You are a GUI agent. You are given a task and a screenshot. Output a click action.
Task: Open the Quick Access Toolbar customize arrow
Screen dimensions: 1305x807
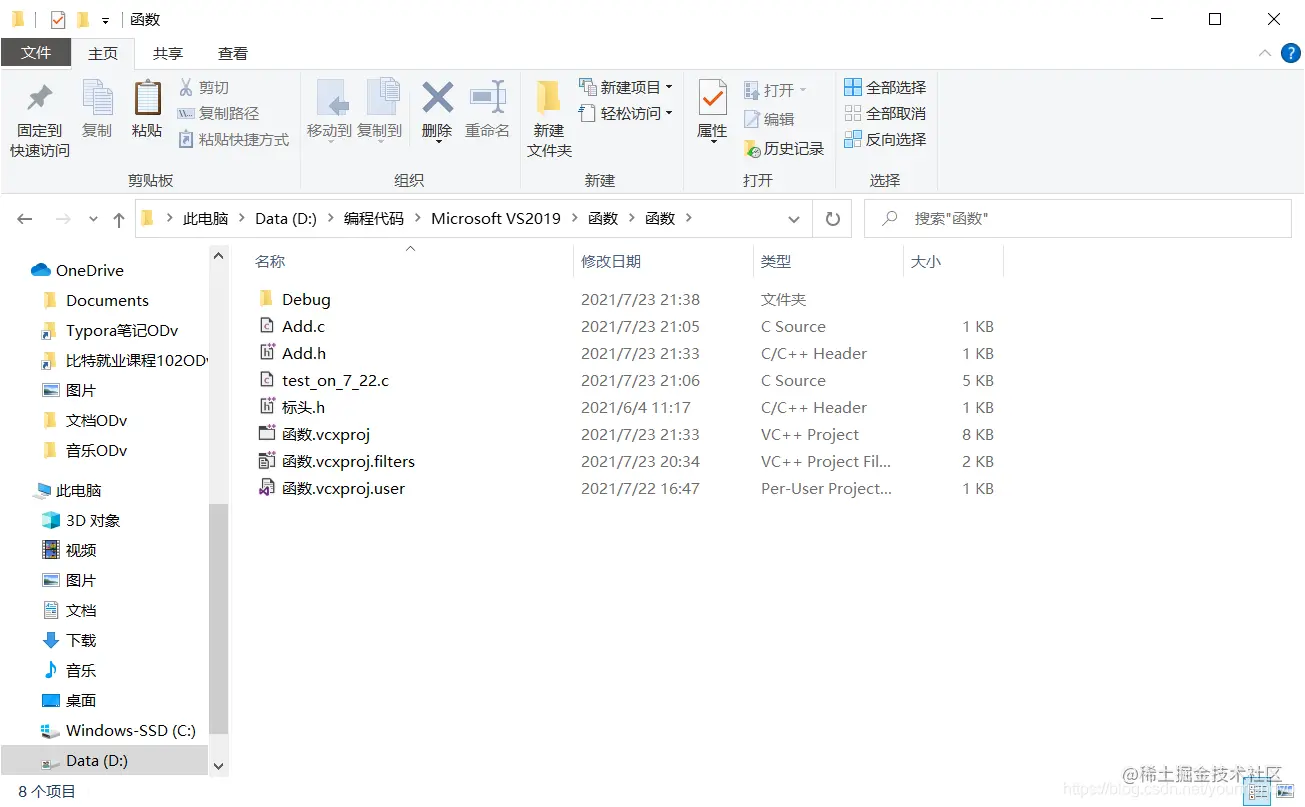[x=105, y=20]
